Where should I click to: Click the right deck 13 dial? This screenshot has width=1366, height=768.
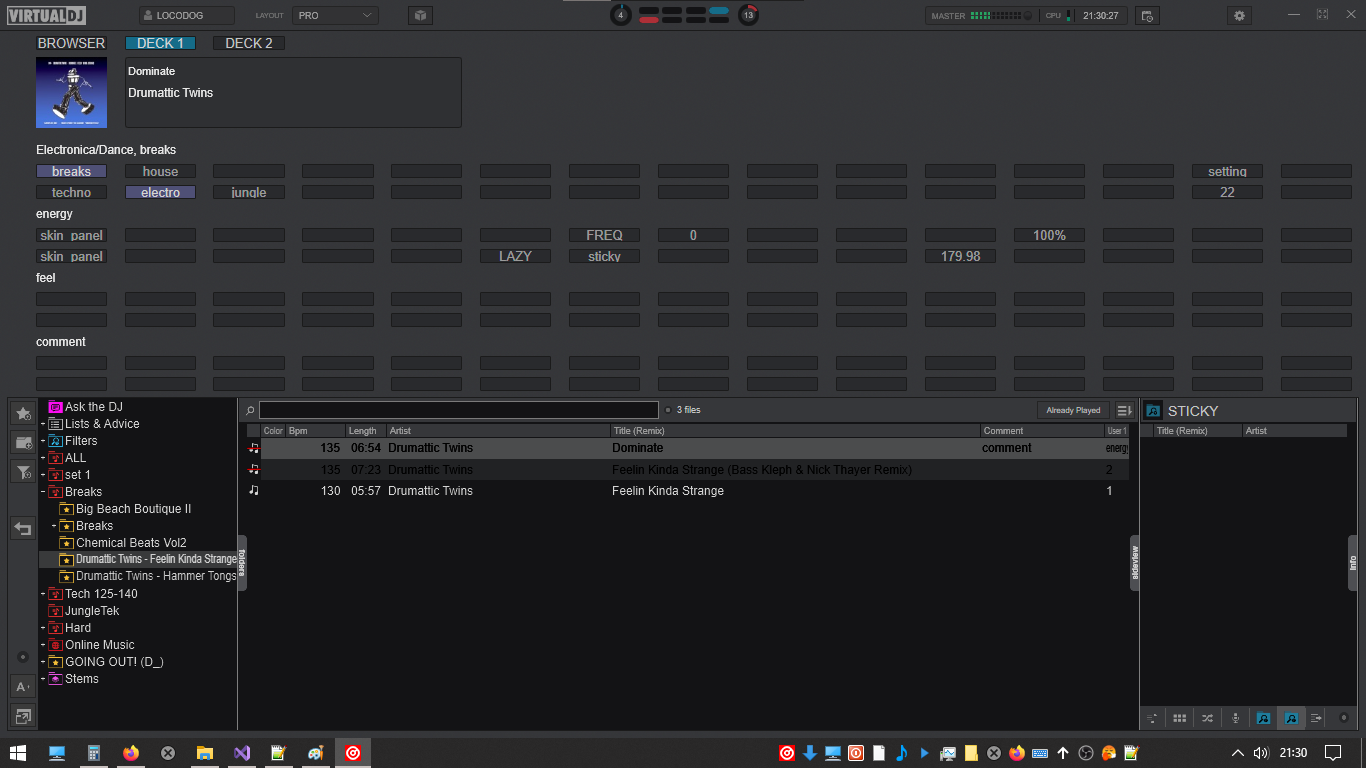(748, 15)
